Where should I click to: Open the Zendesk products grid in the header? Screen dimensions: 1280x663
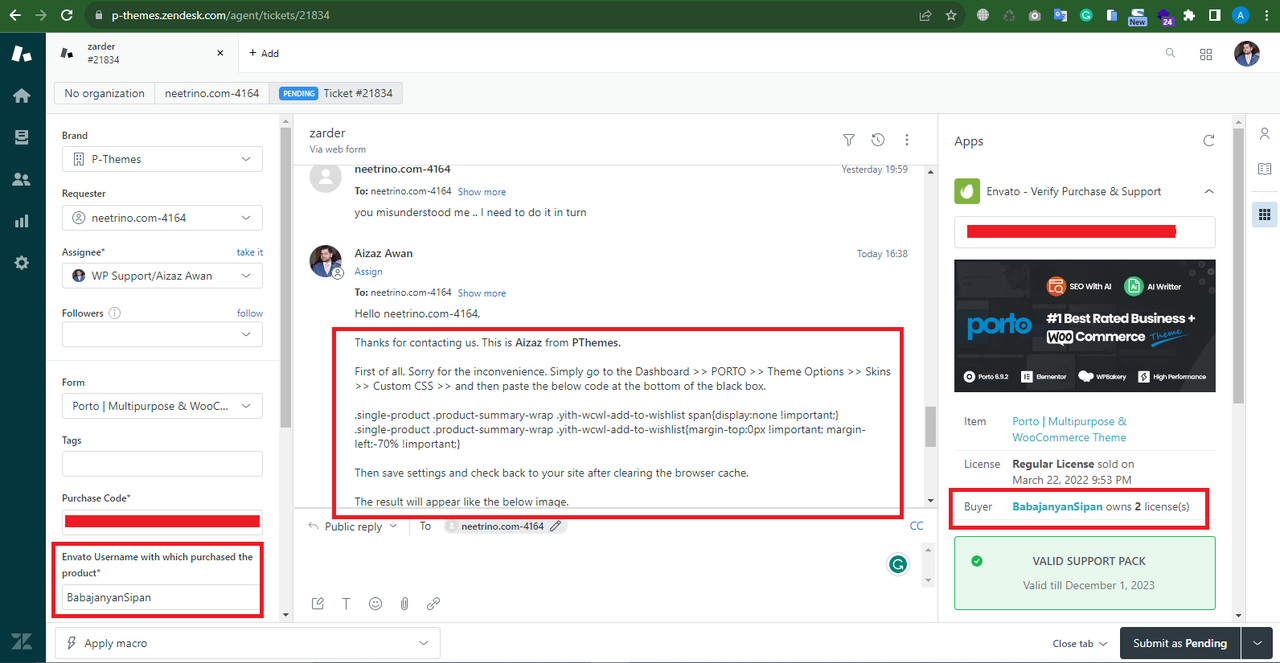[1206, 54]
